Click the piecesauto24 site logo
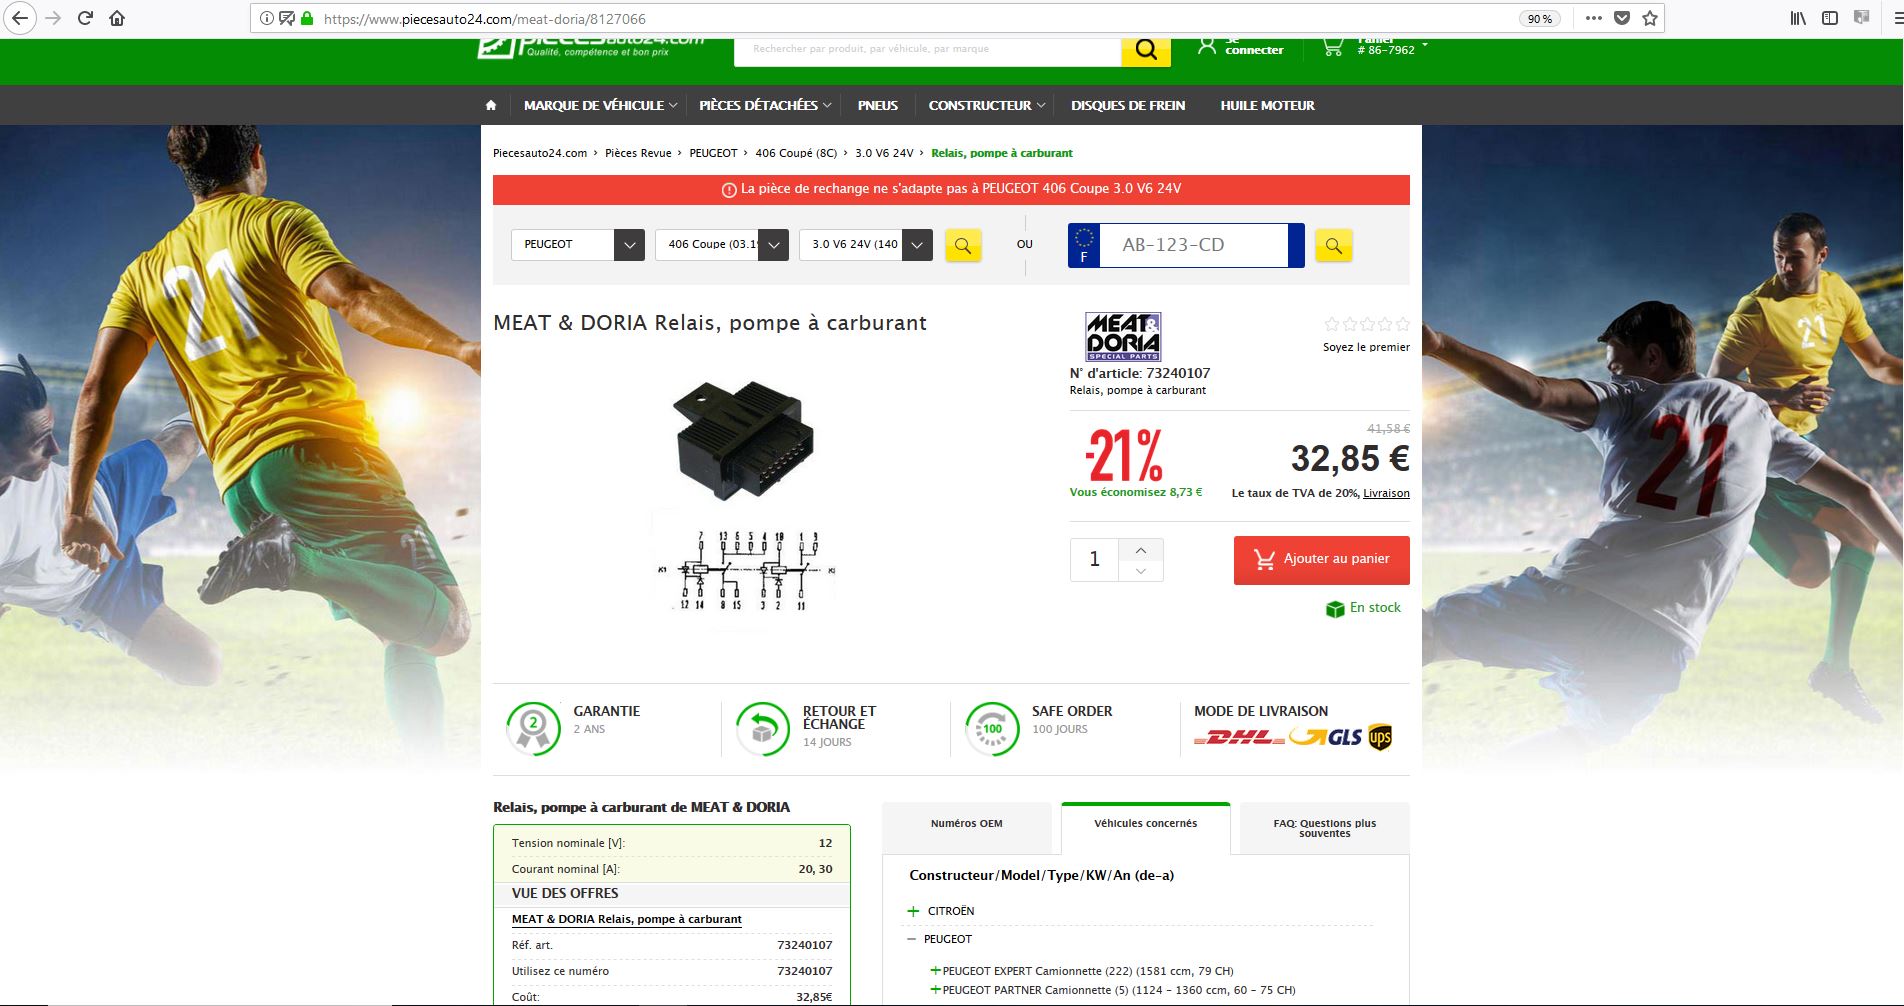 591,48
